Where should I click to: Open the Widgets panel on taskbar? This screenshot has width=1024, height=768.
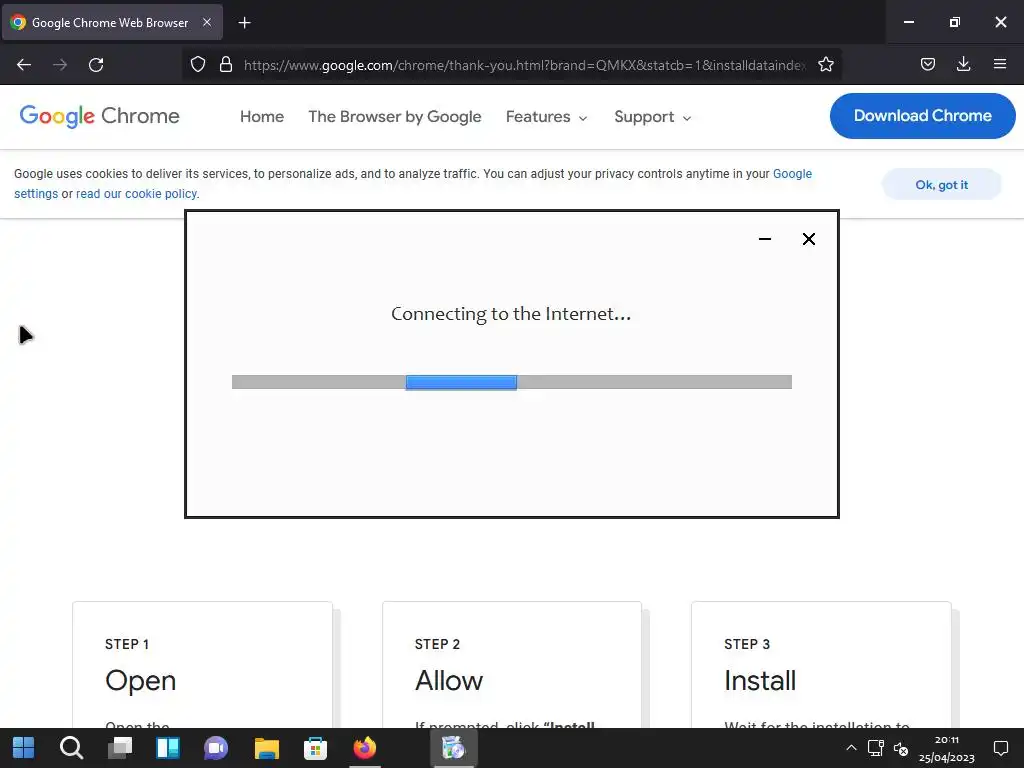coord(168,748)
